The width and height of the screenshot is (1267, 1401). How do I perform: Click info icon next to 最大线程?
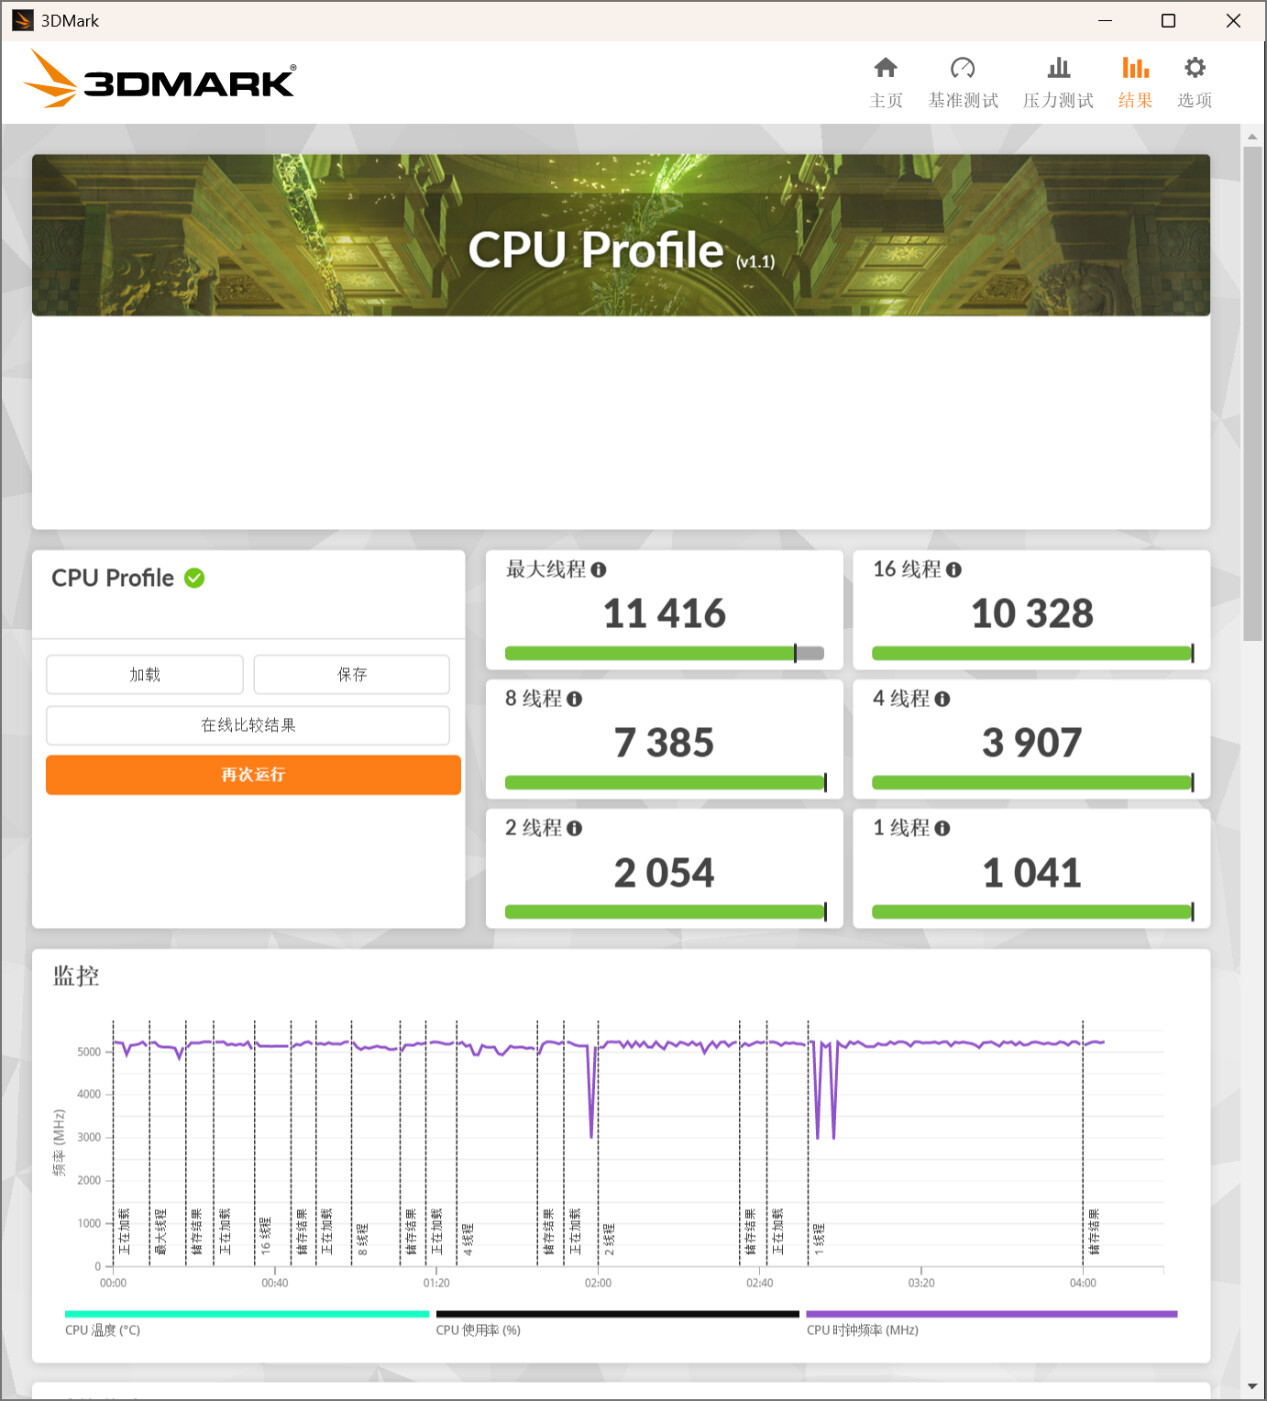(599, 570)
